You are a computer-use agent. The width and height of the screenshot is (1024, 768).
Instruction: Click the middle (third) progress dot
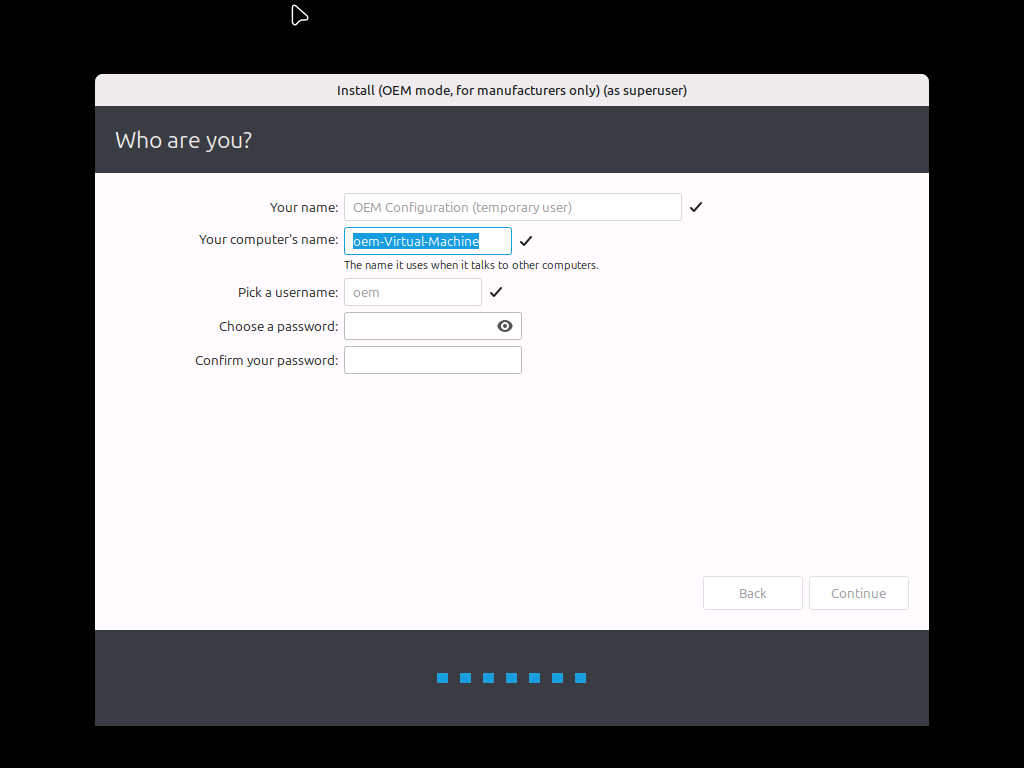pos(488,678)
